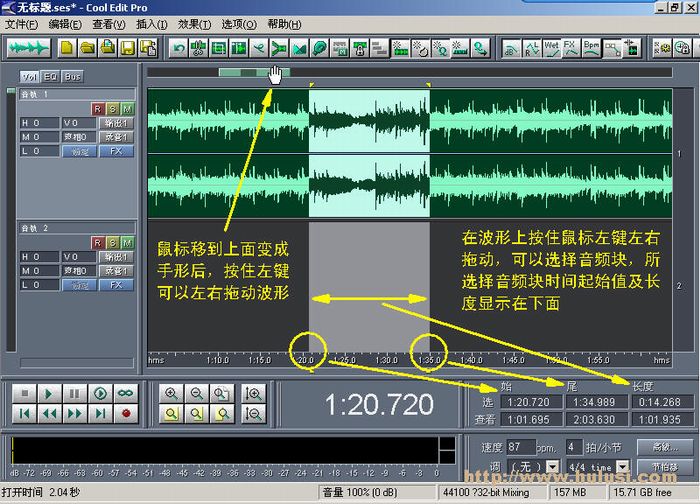Enable loop playback infinity button
The height and width of the screenshot is (504, 700).
pyautogui.click(x=126, y=393)
